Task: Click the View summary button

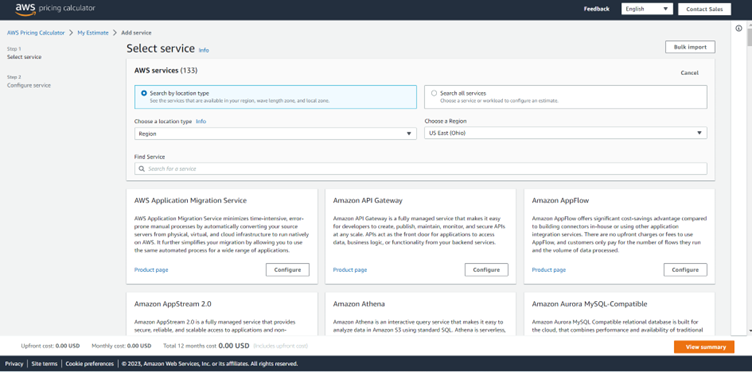Action: pos(704,347)
